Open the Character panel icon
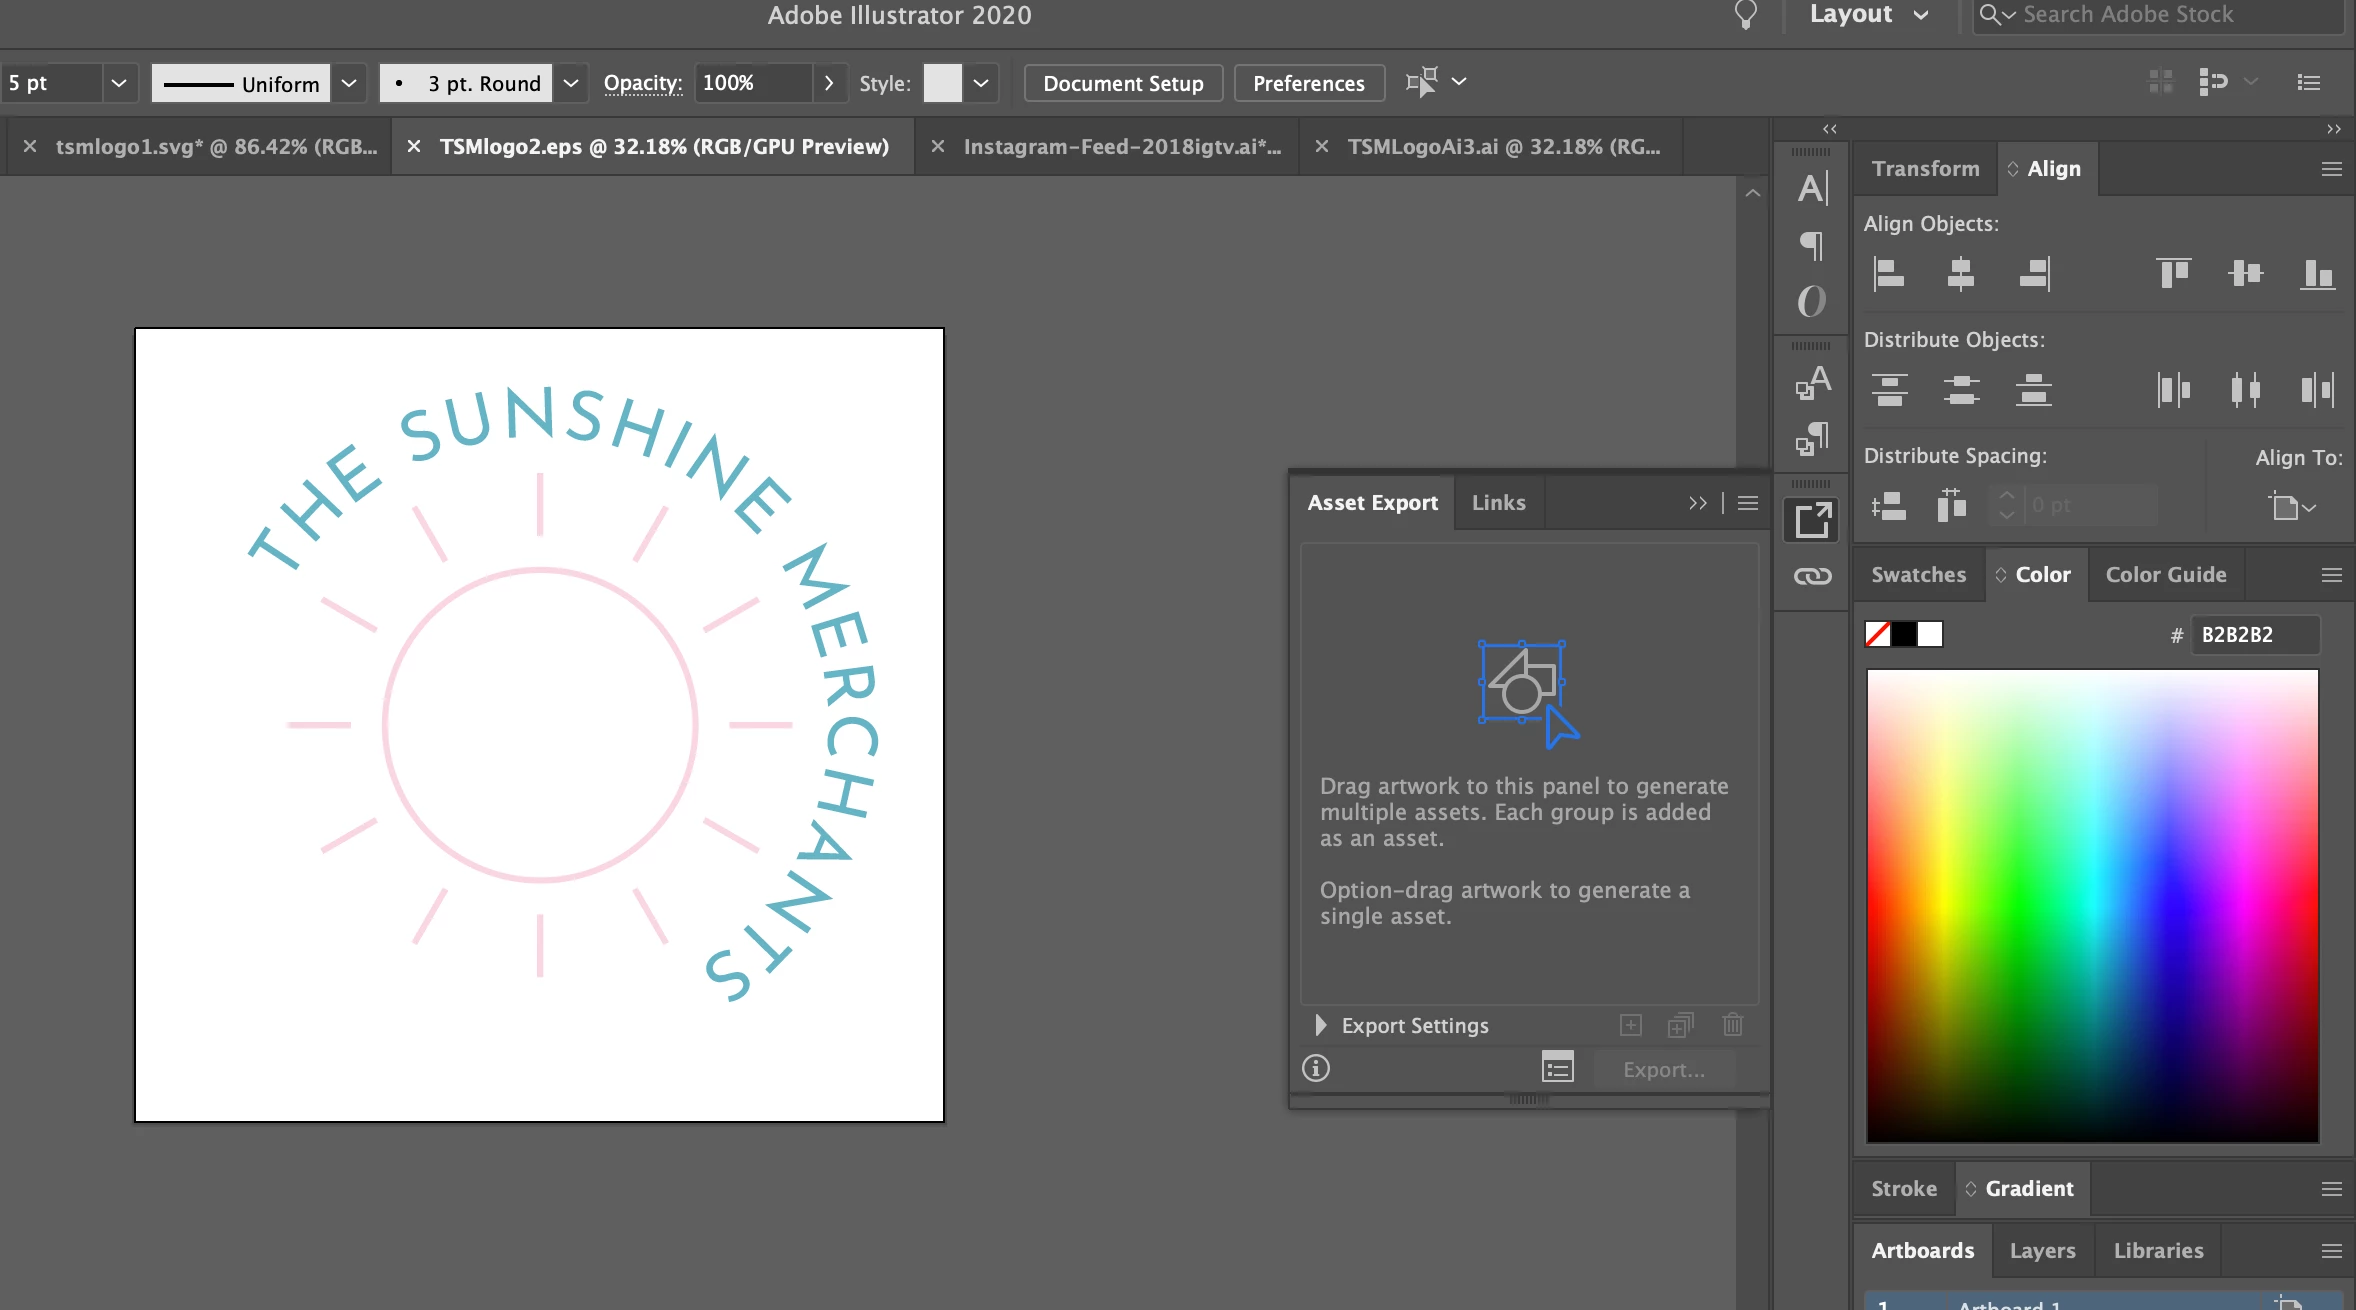This screenshot has width=2356, height=1310. (x=1812, y=188)
